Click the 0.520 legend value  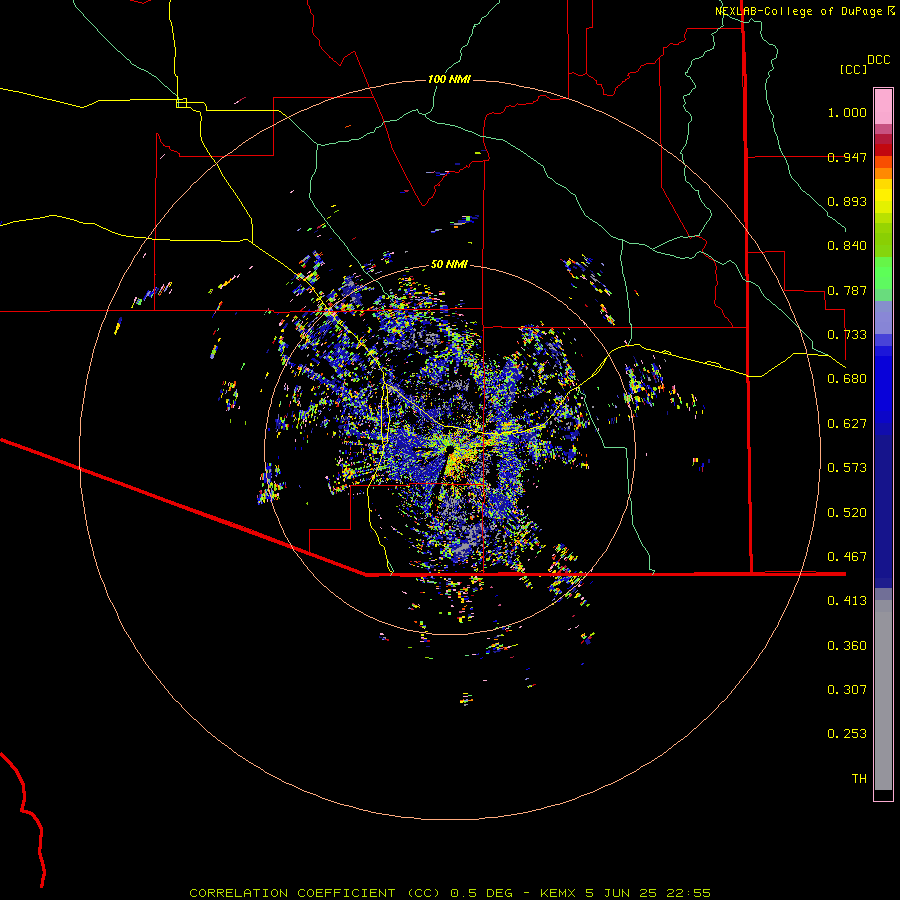tap(847, 513)
